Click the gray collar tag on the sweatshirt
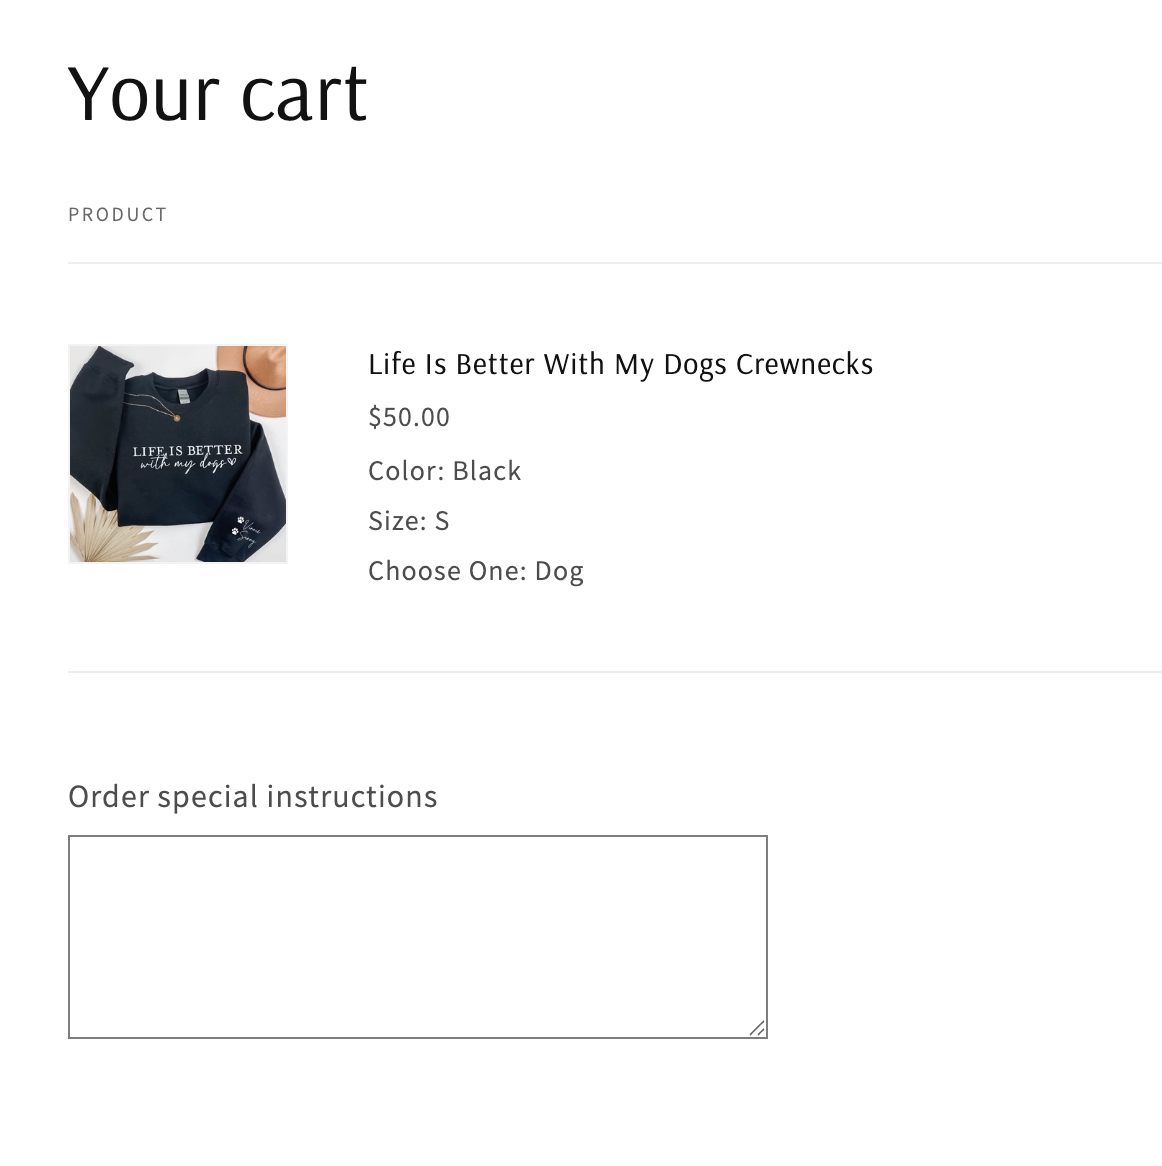 [x=184, y=397]
